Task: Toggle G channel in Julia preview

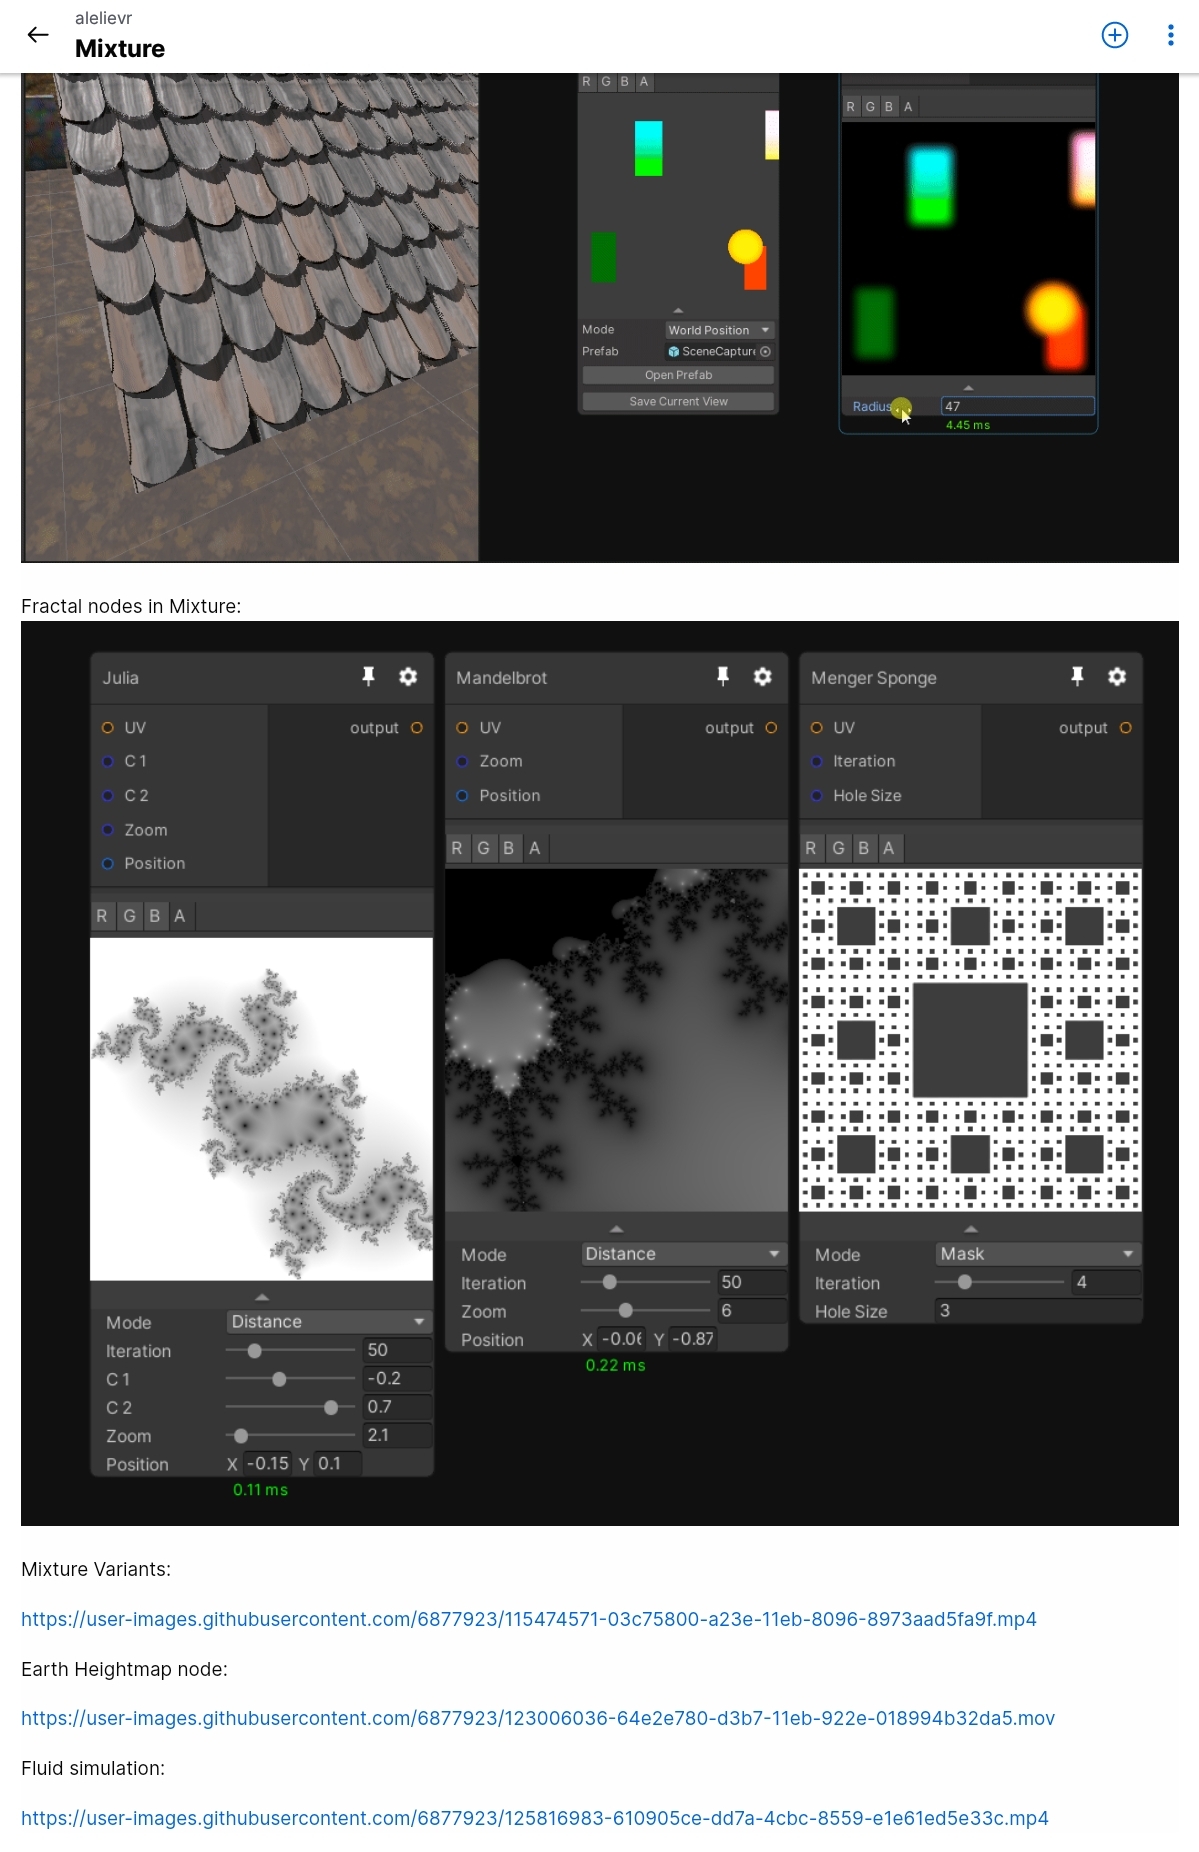Action: [x=129, y=916]
